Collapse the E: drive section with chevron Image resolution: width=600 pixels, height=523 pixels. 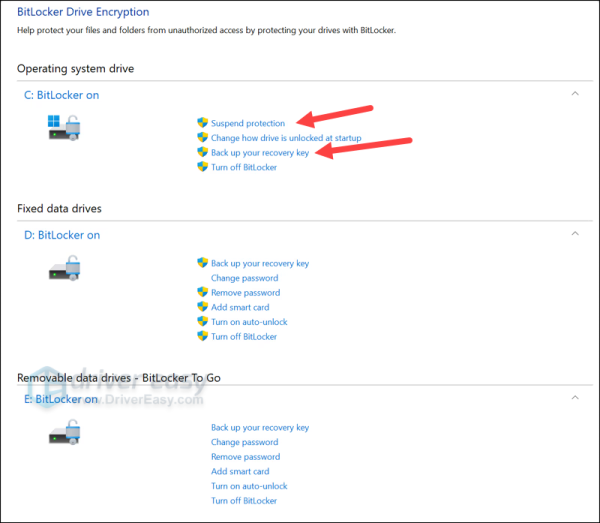575,398
